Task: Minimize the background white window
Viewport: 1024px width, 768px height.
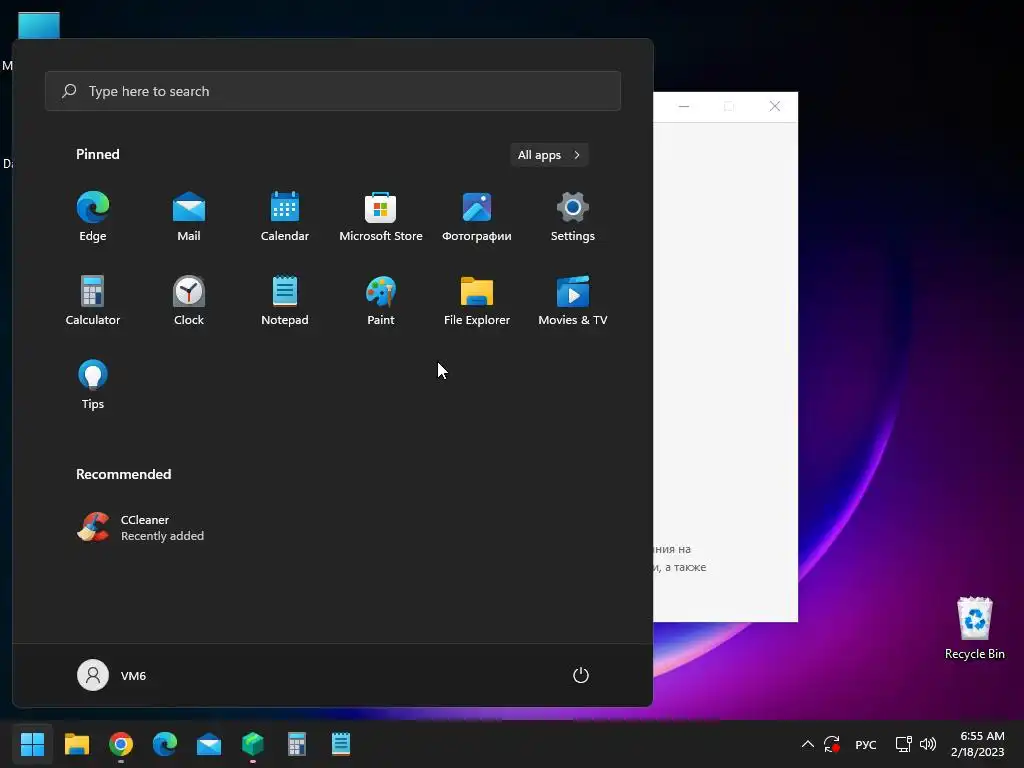Action: [684, 106]
